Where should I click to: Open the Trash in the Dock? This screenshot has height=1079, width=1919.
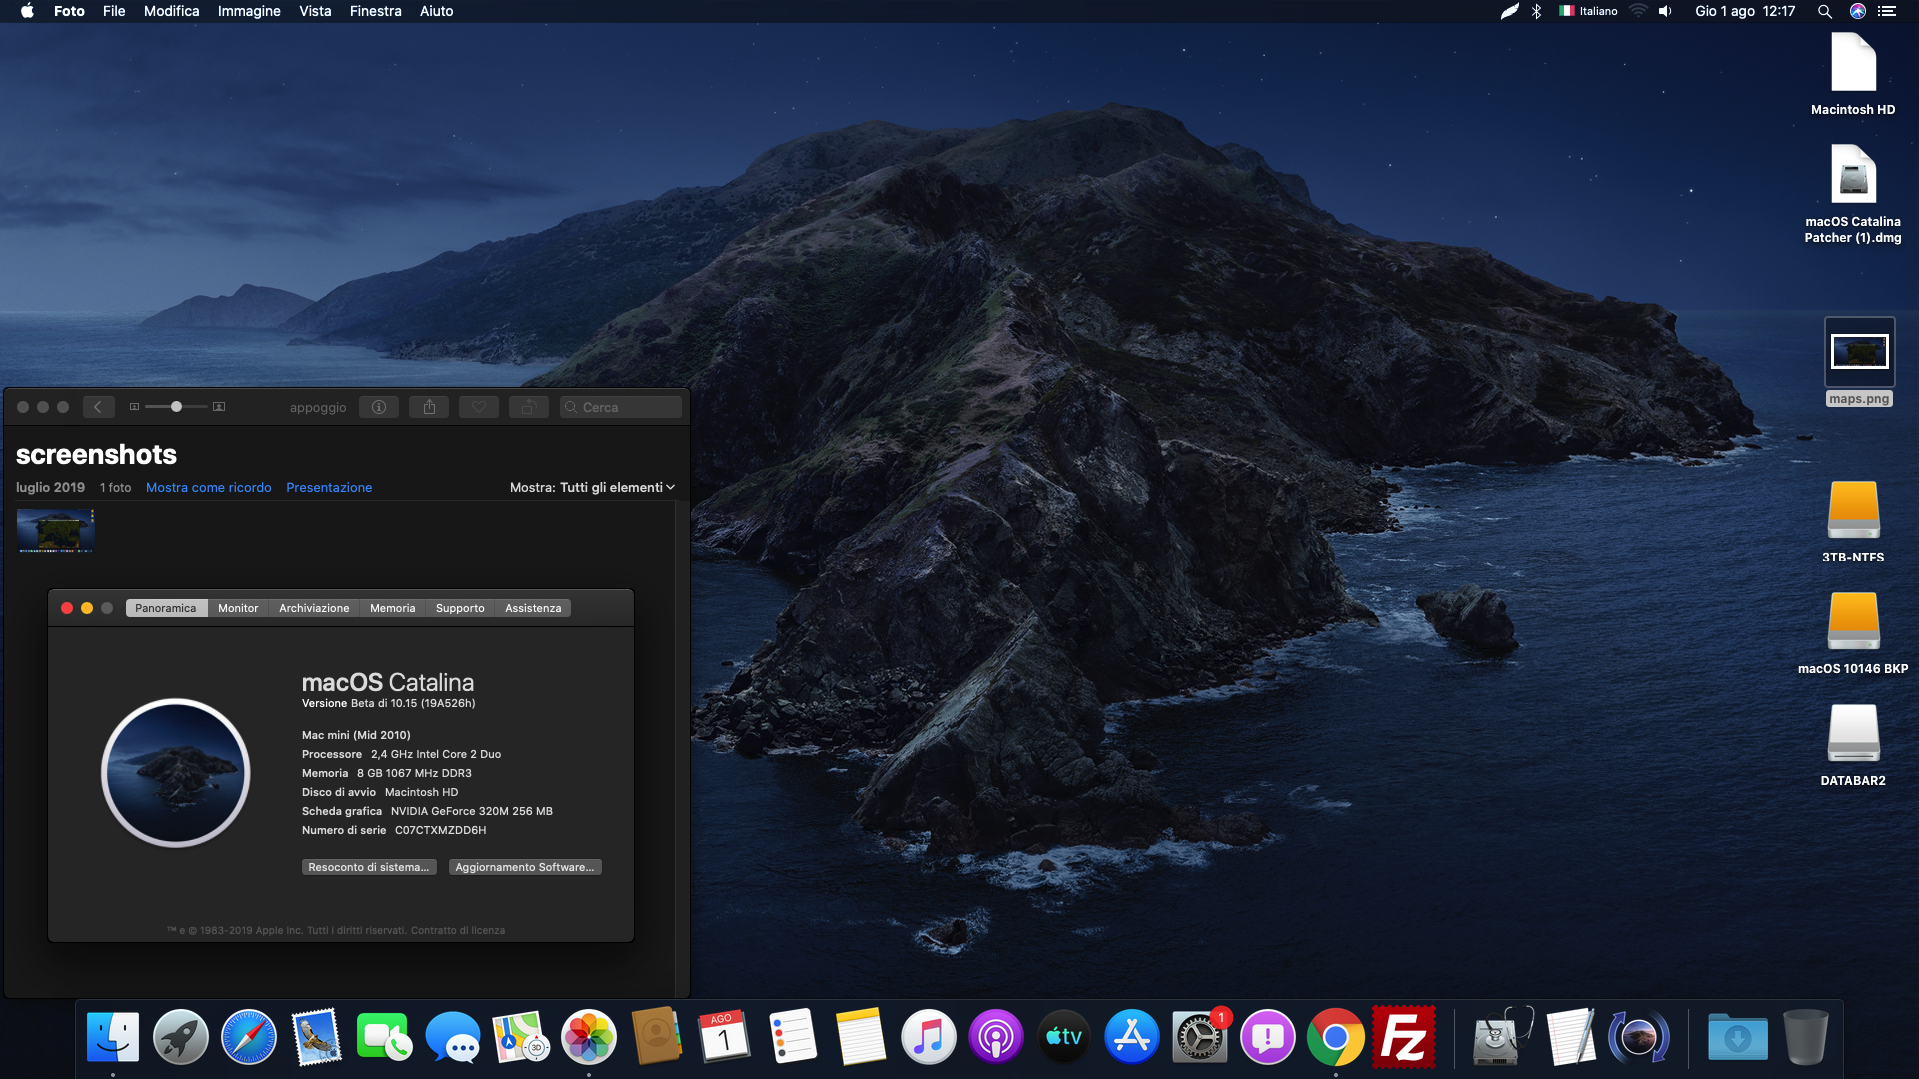pos(1806,1037)
